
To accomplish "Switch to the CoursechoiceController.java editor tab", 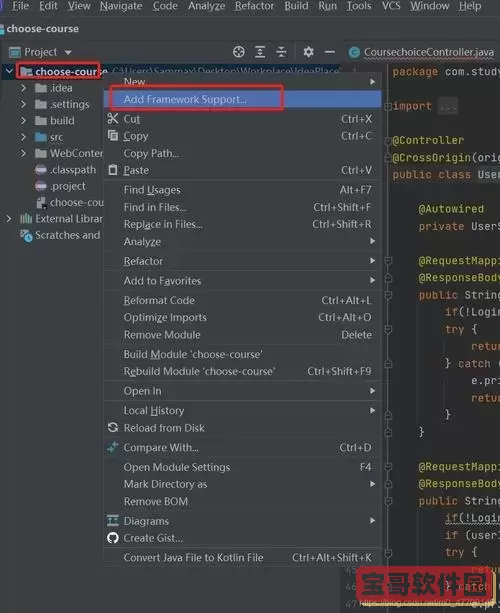I will click(x=422, y=52).
